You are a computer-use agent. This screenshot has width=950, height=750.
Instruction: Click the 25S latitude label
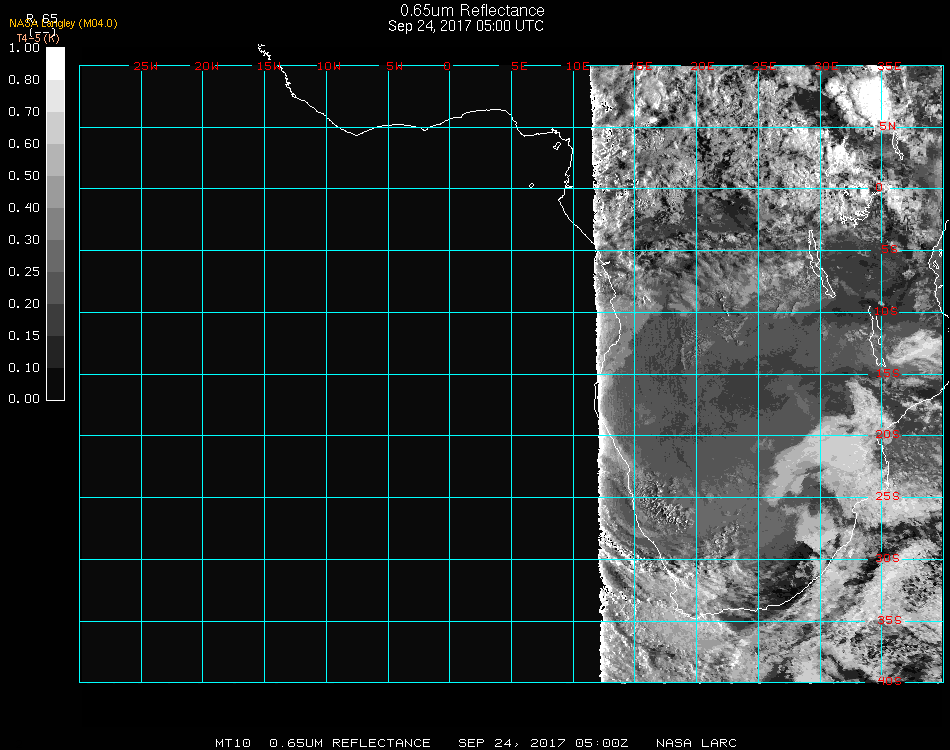coord(888,496)
